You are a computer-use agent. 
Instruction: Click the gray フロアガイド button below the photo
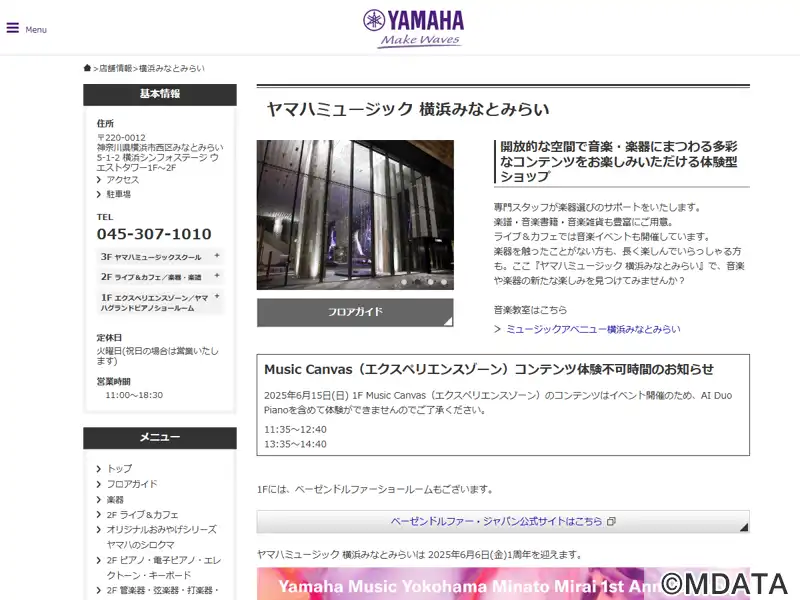coord(355,312)
